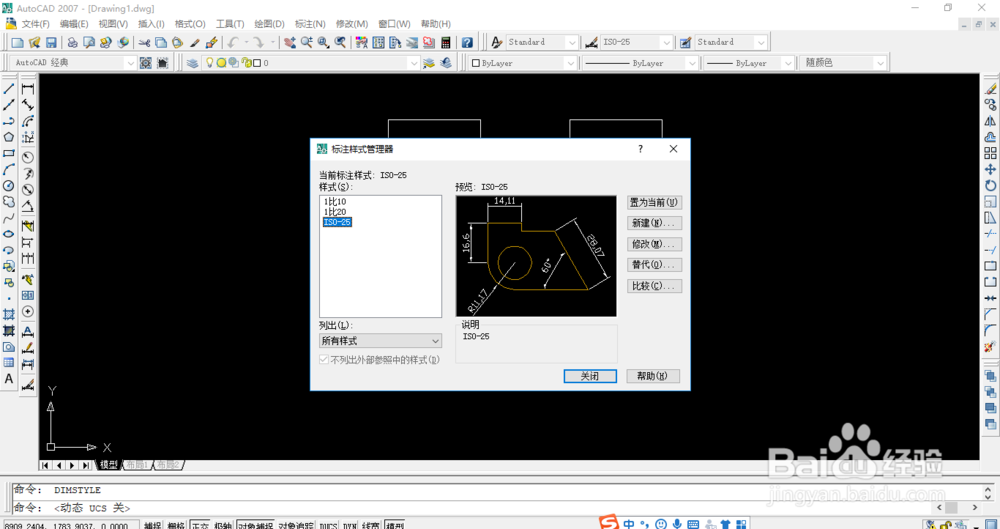The image size is (1000, 529).
Task: Select the Circle draw tool
Action: pos(9,186)
